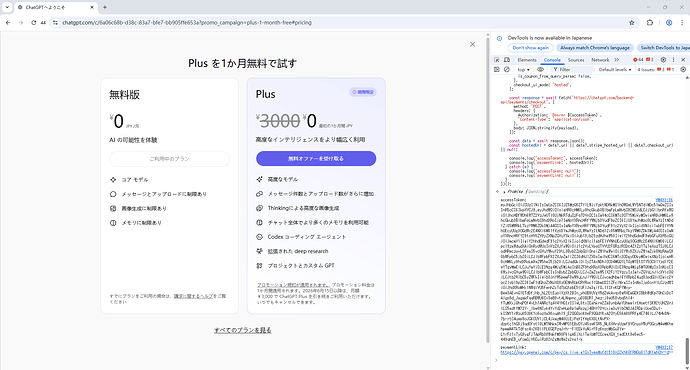Click the コア モデル sparkle icon
Image resolution: width=690 pixels, height=370 pixels.
tap(113, 180)
